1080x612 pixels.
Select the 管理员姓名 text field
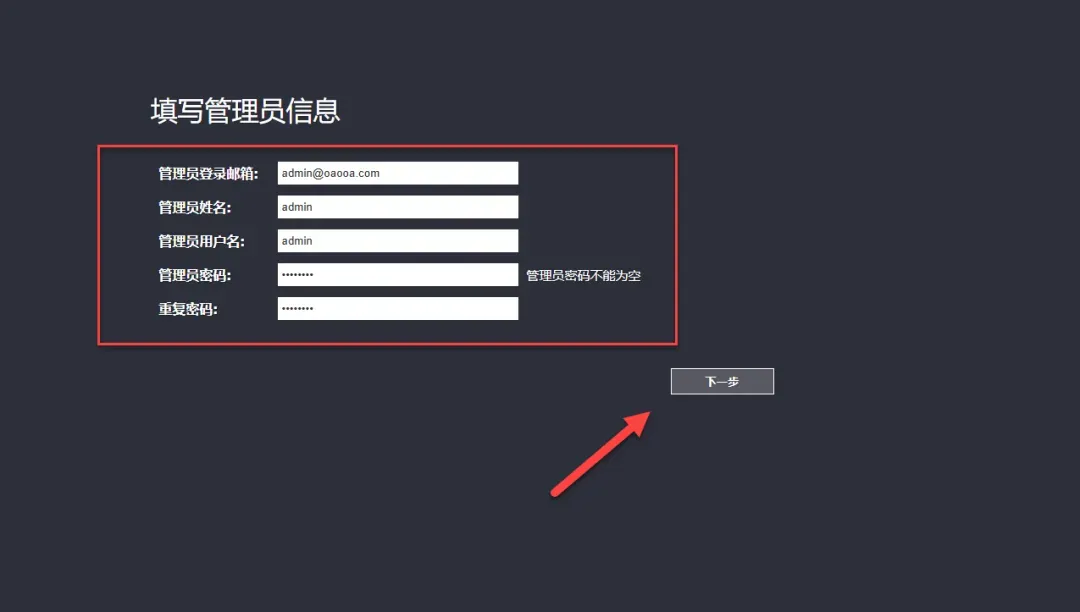[x=397, y=207]
